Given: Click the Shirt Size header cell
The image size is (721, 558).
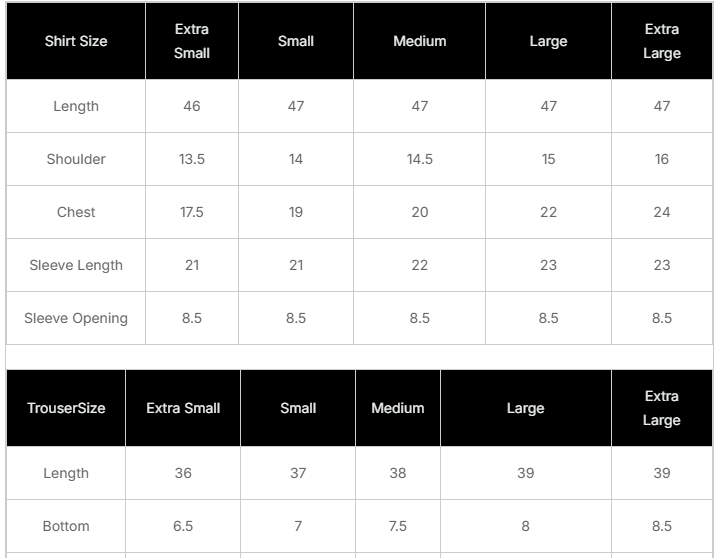Looking at the screenshot, I should [76, 41].
